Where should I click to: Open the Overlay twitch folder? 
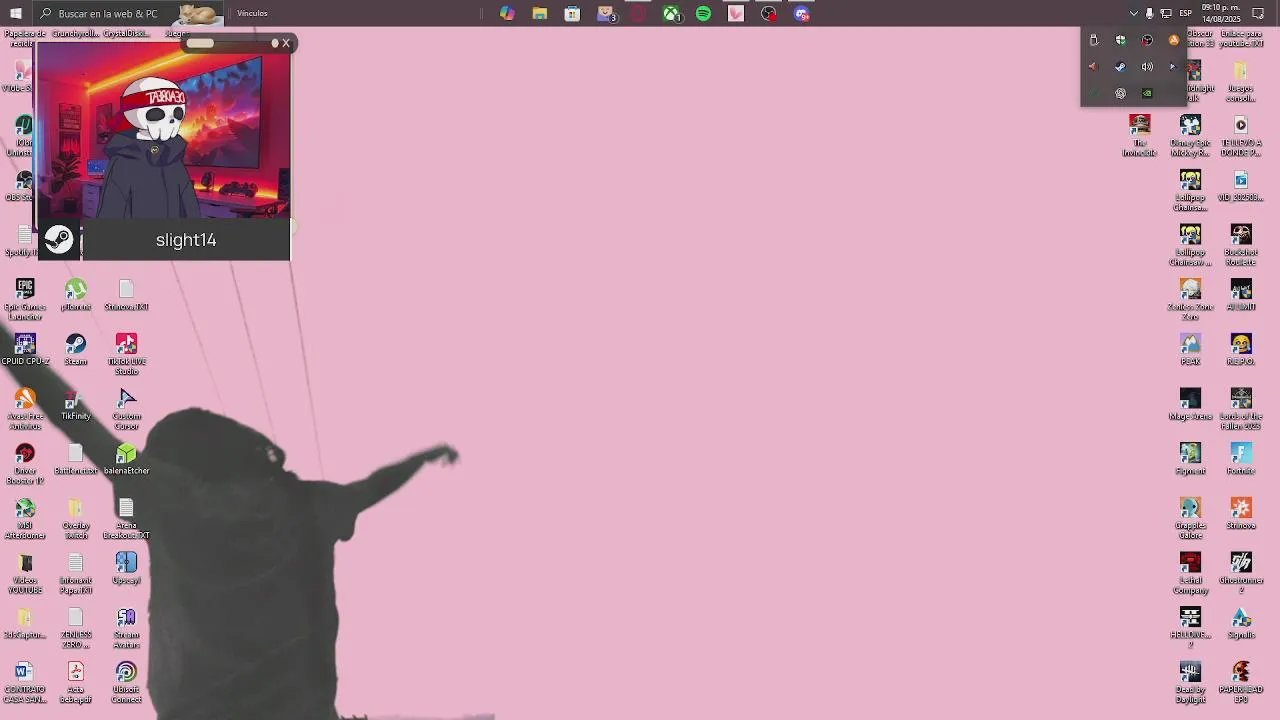[x=76, y=519]
